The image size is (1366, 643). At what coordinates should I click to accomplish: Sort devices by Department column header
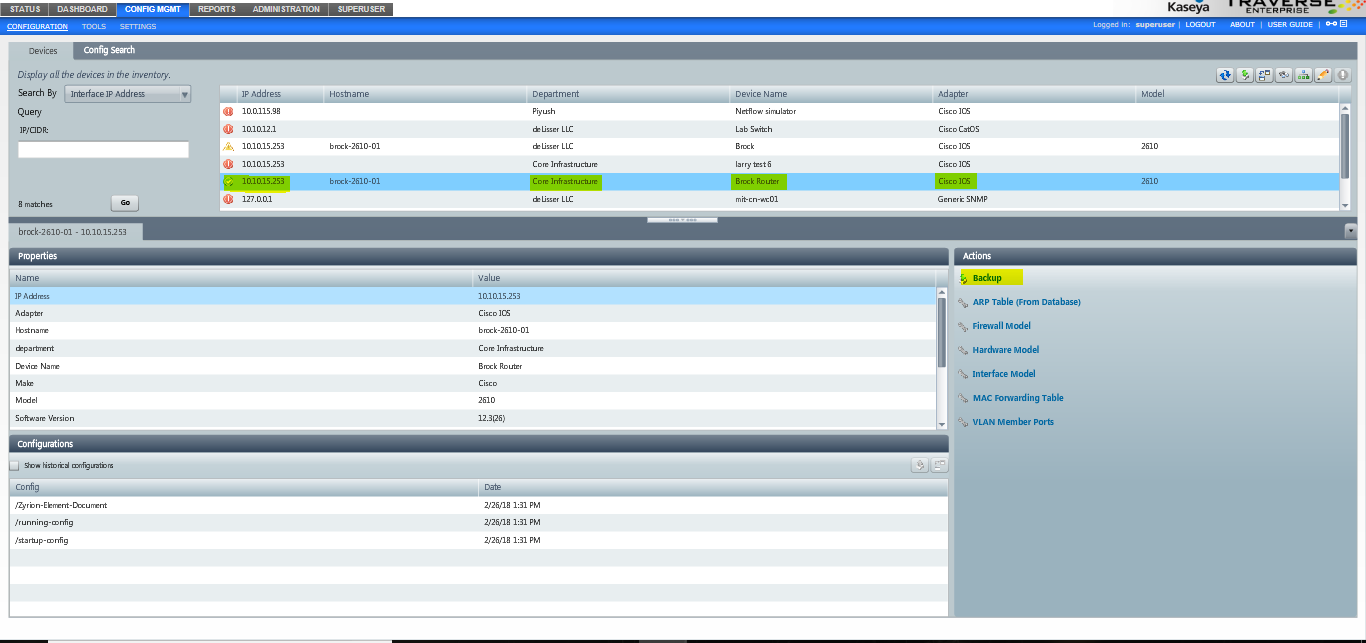(x=630, y=94)
